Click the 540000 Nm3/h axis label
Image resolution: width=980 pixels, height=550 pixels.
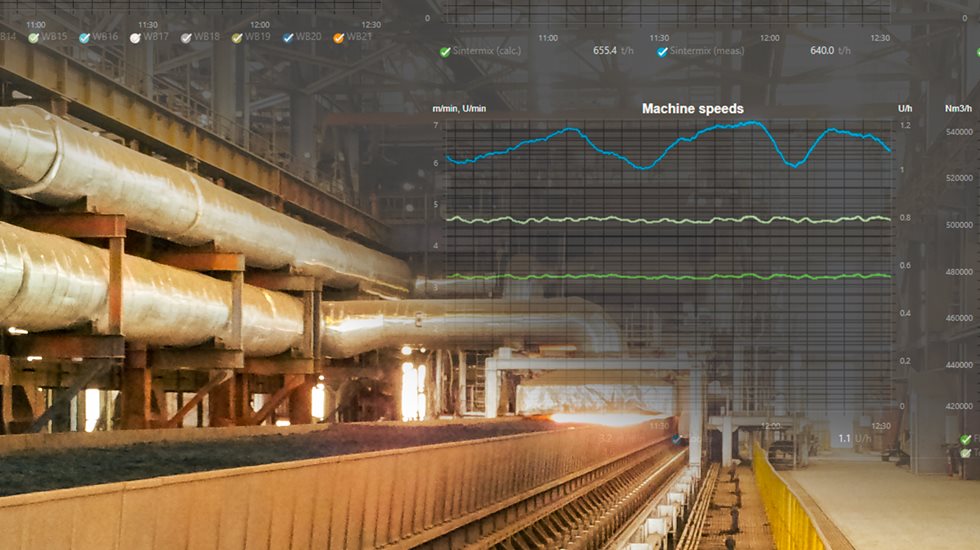(961, 132)
